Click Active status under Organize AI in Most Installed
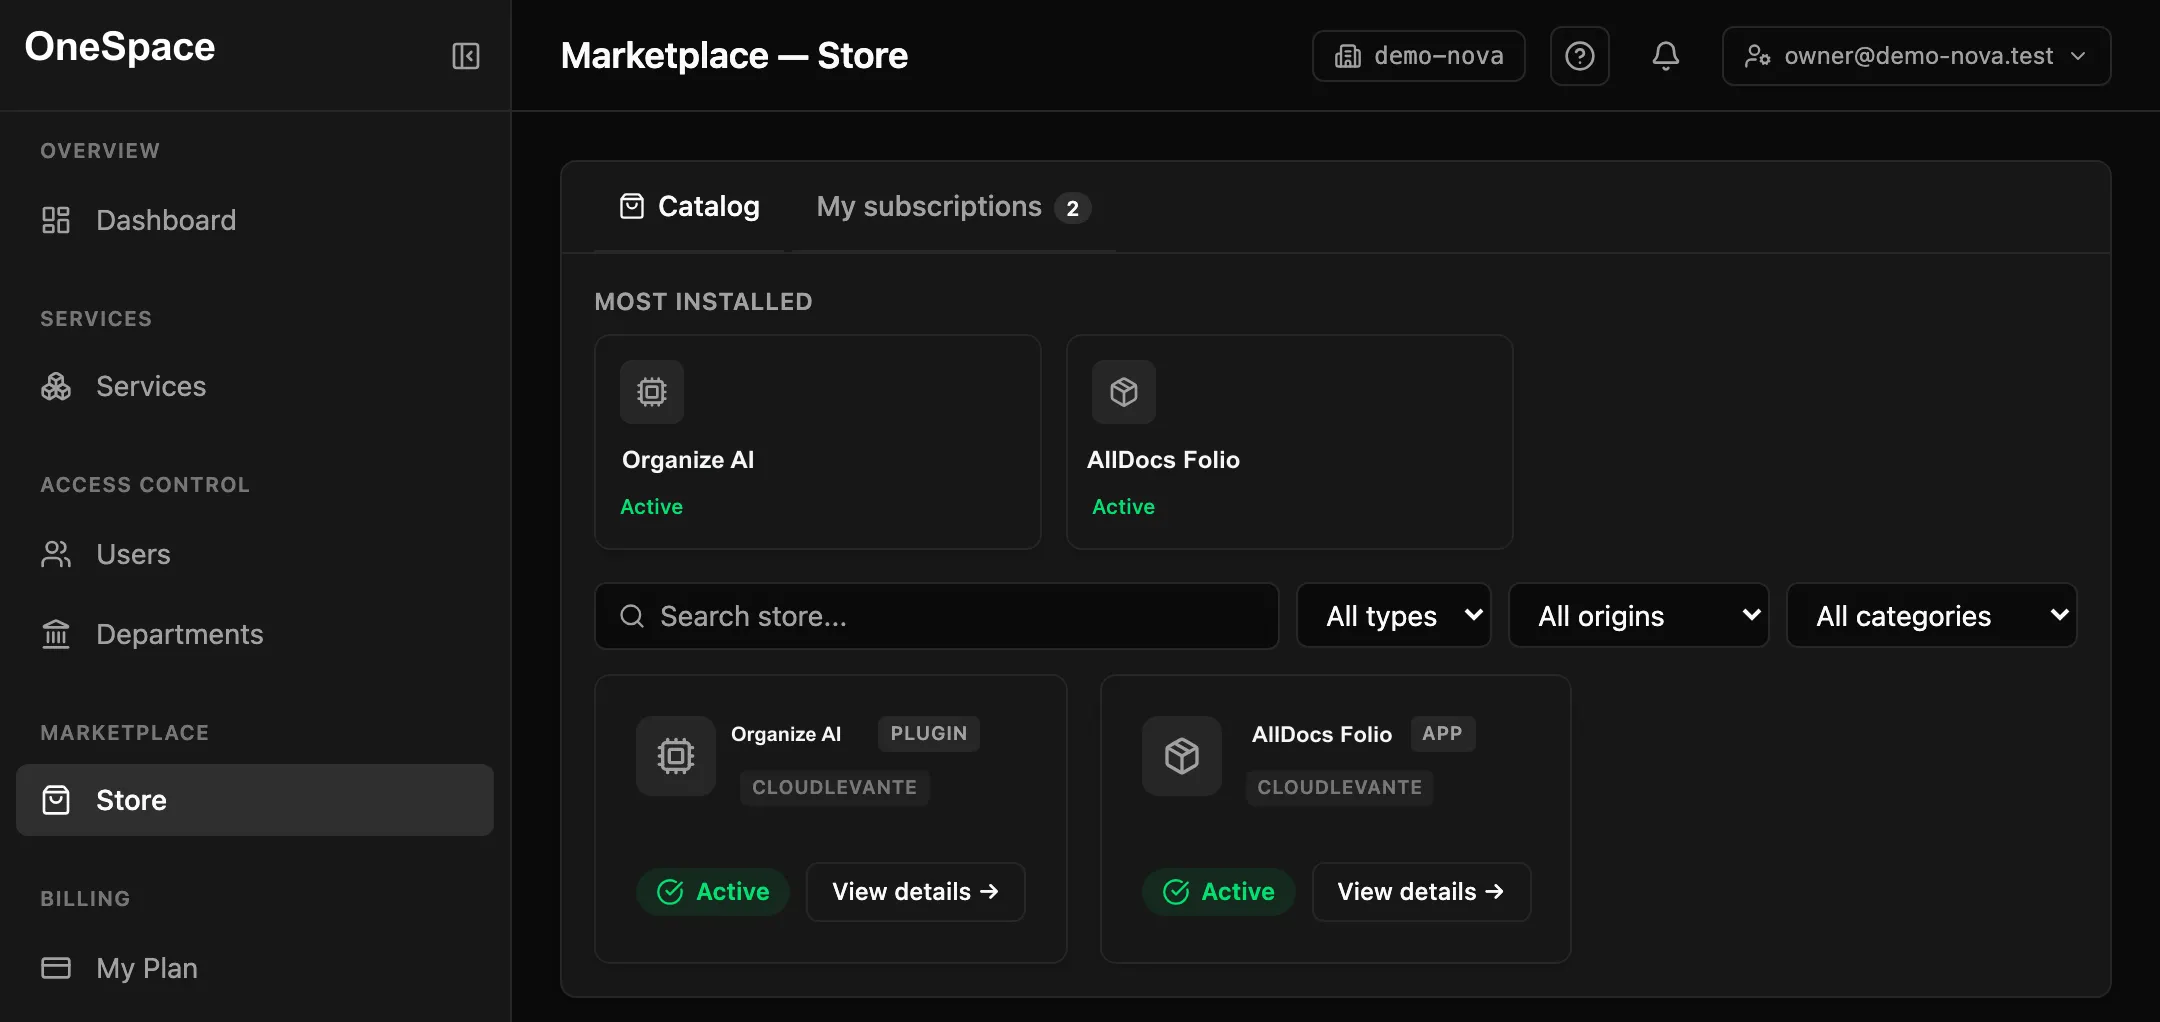This screenshot has height=1022, width=2160. (x=652, y=507)
